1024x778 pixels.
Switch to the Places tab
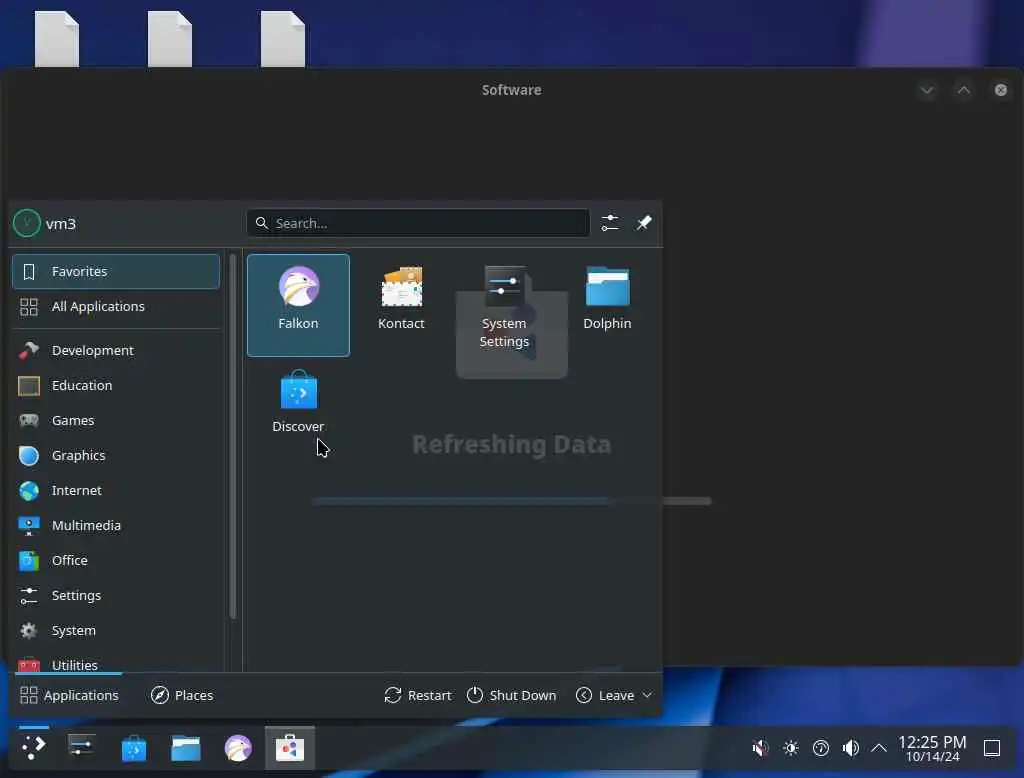coord(182,695)
